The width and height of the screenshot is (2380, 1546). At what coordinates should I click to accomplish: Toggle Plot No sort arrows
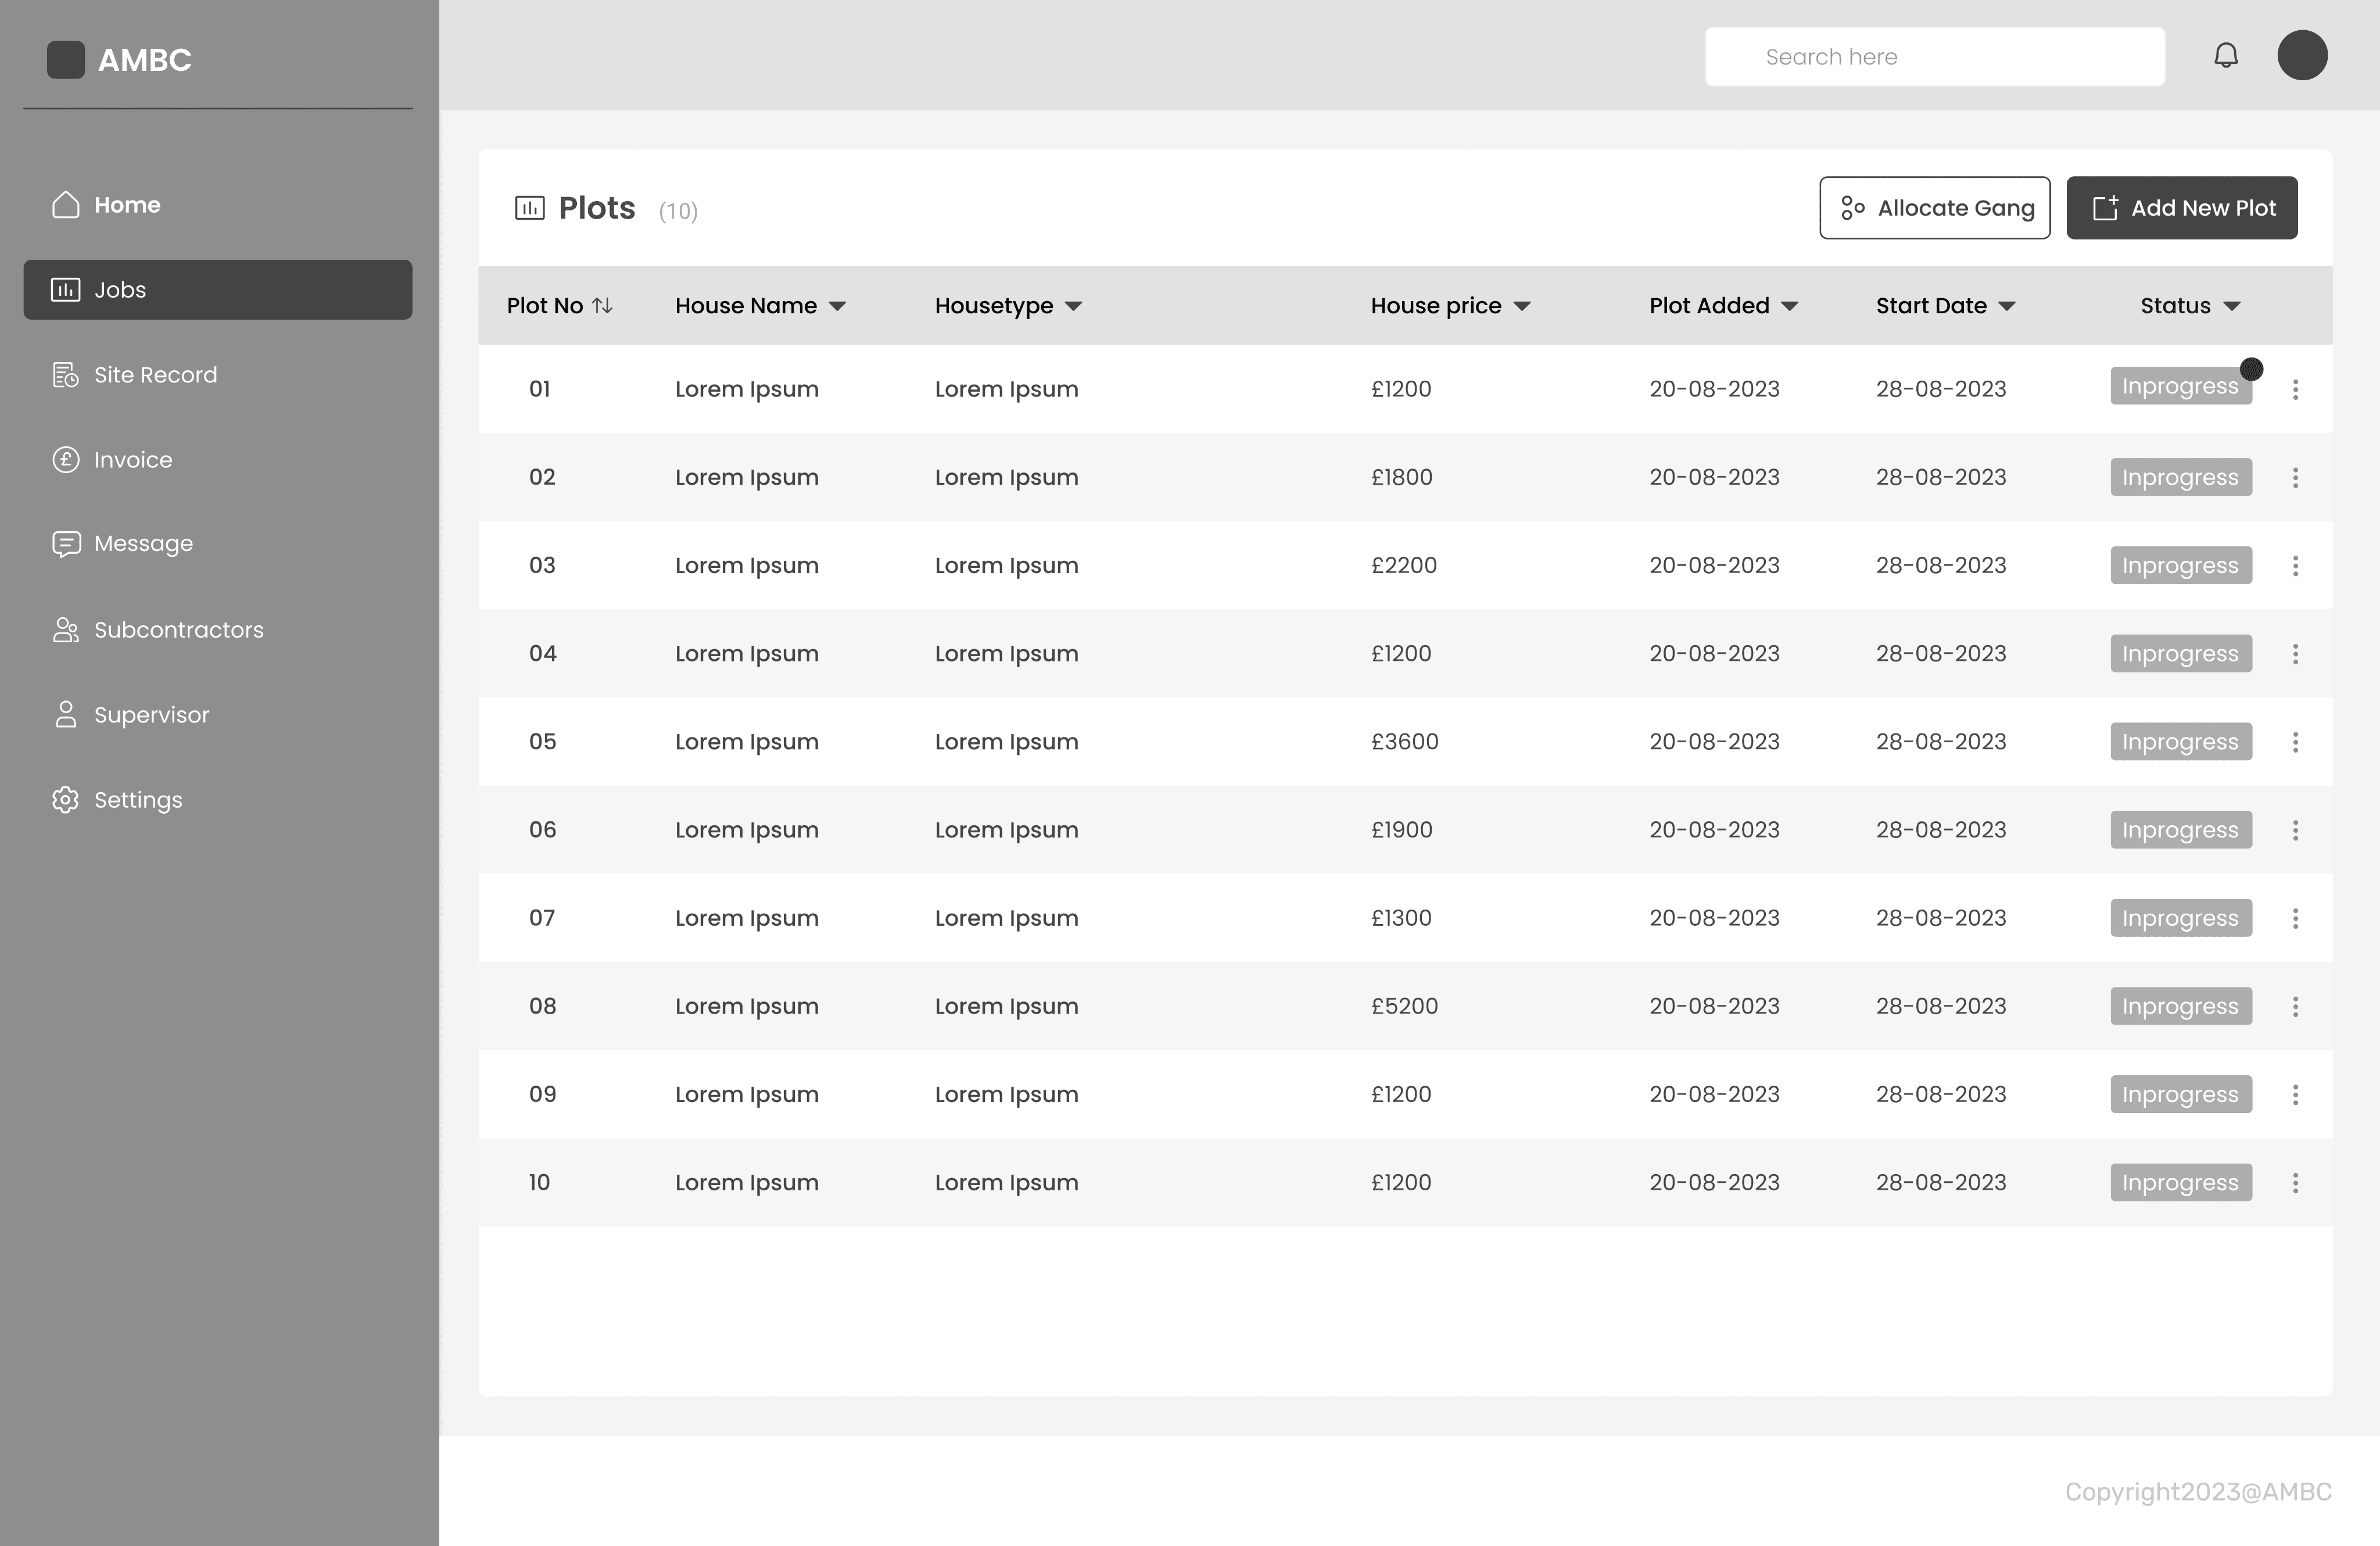click(602, 306)
